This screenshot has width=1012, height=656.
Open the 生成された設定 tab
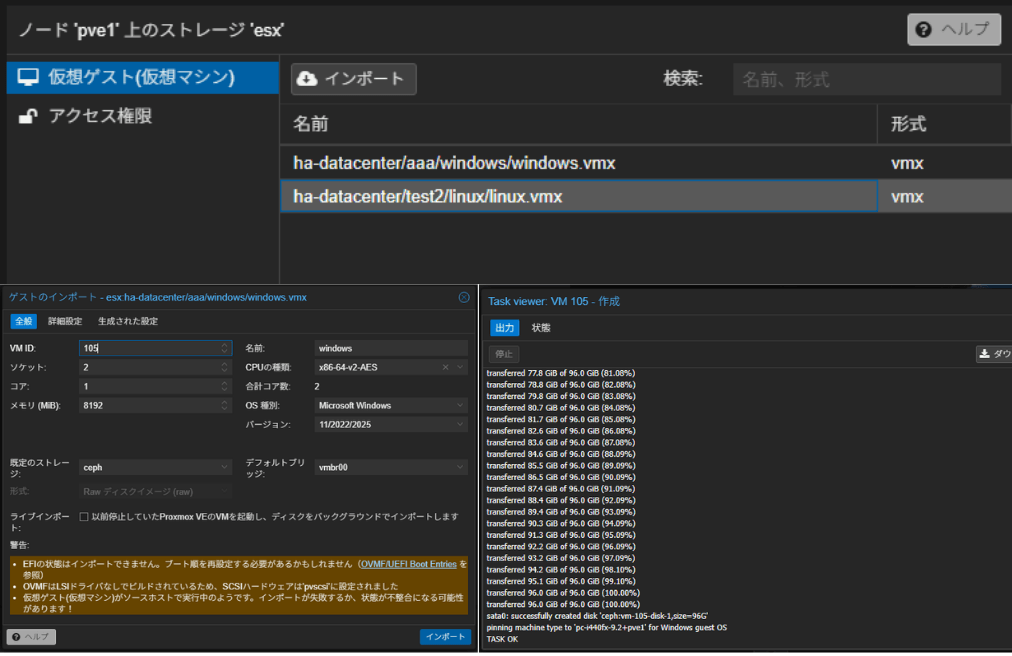(126, 321)
